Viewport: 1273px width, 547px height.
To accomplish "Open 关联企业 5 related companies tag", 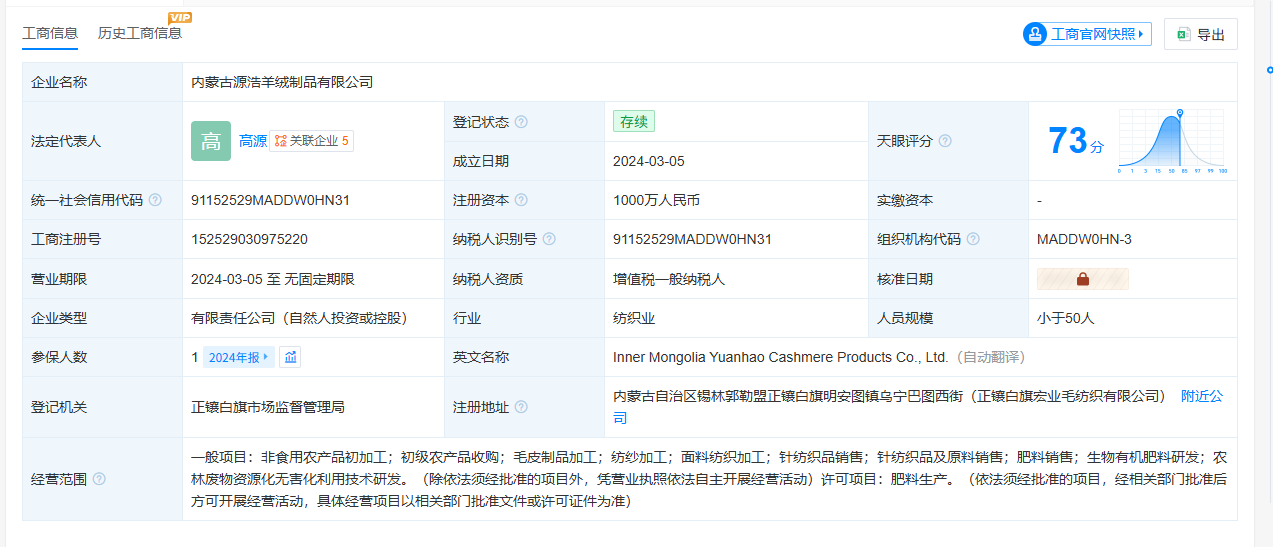I will click(x=311, y=141).
